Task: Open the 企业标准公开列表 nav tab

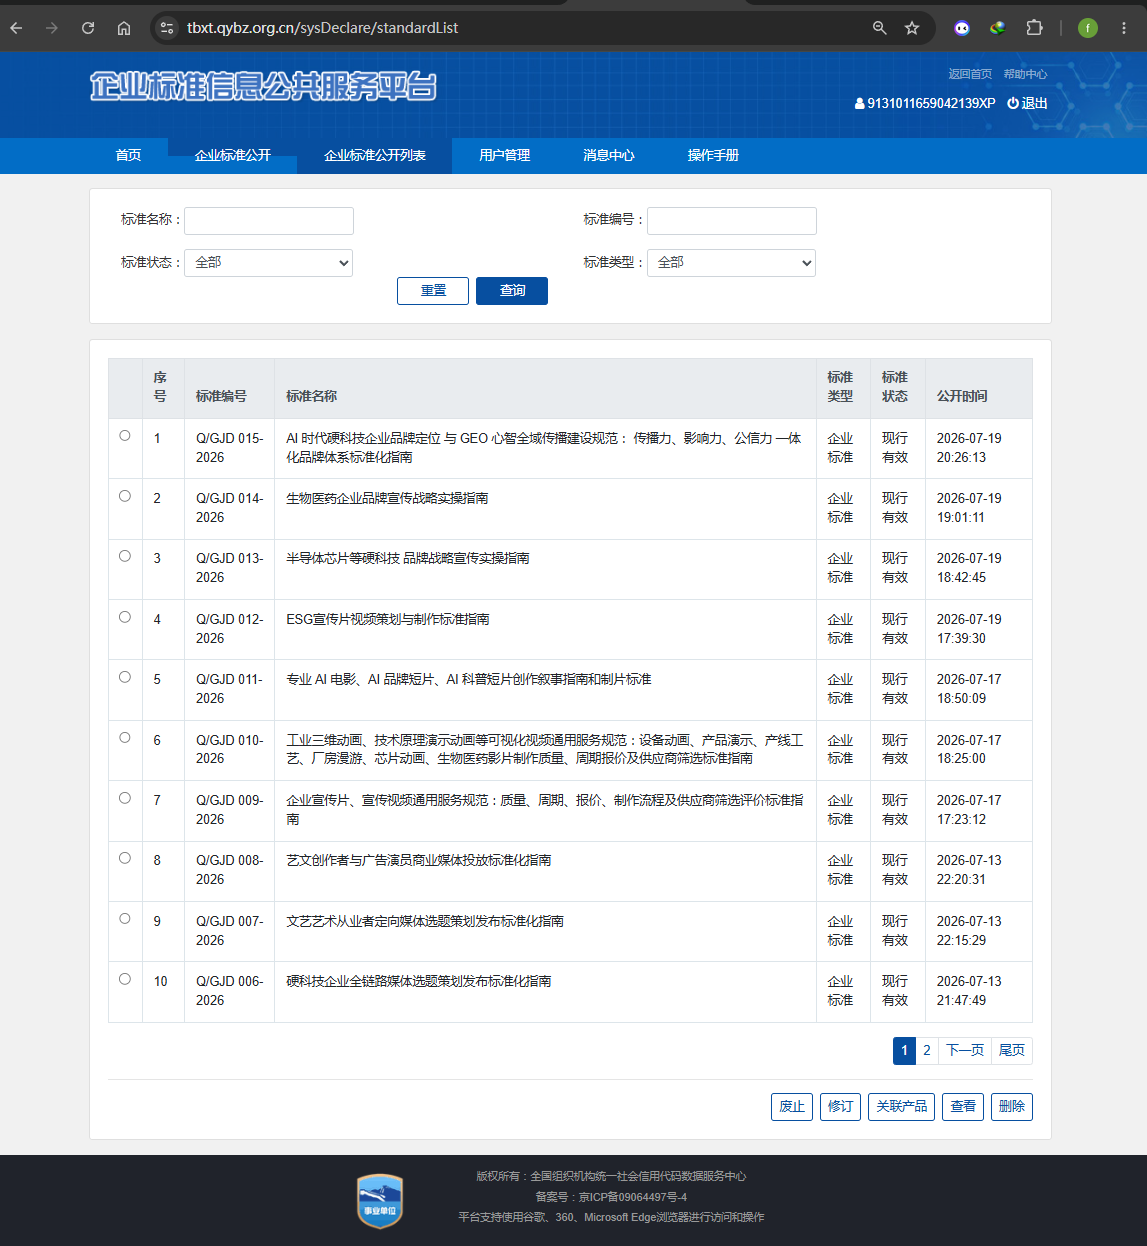Action: [375, 155]
